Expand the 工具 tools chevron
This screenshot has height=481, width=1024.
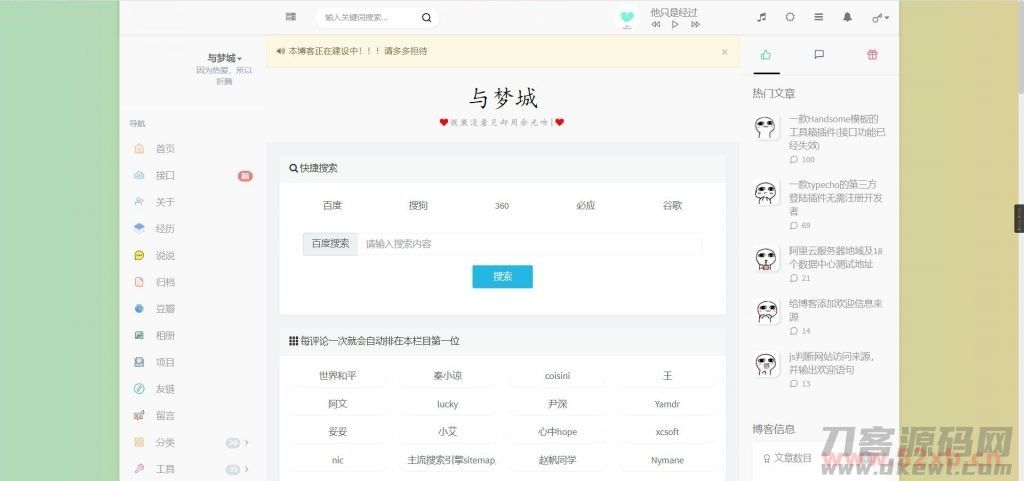(246, 469)
